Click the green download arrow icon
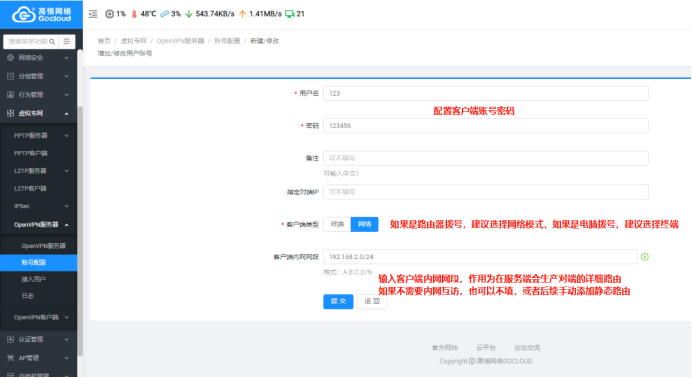Image resolution: width=692 pixels, height=378 pixels. coord(189,14)
